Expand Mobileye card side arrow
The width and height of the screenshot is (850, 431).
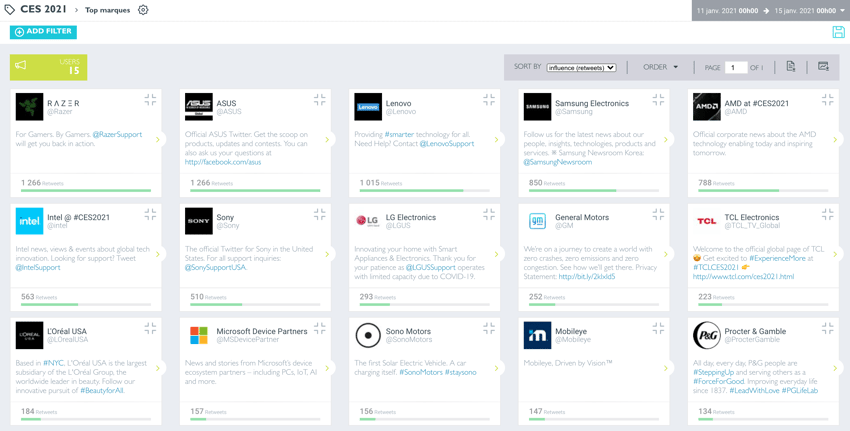666,368
